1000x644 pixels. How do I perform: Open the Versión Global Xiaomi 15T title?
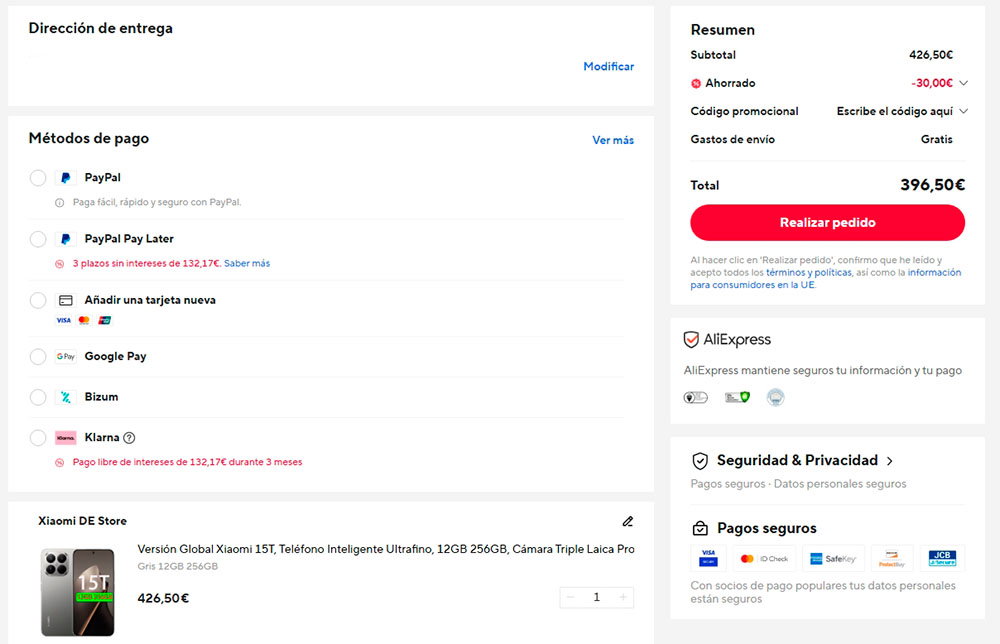click(386, 549)
